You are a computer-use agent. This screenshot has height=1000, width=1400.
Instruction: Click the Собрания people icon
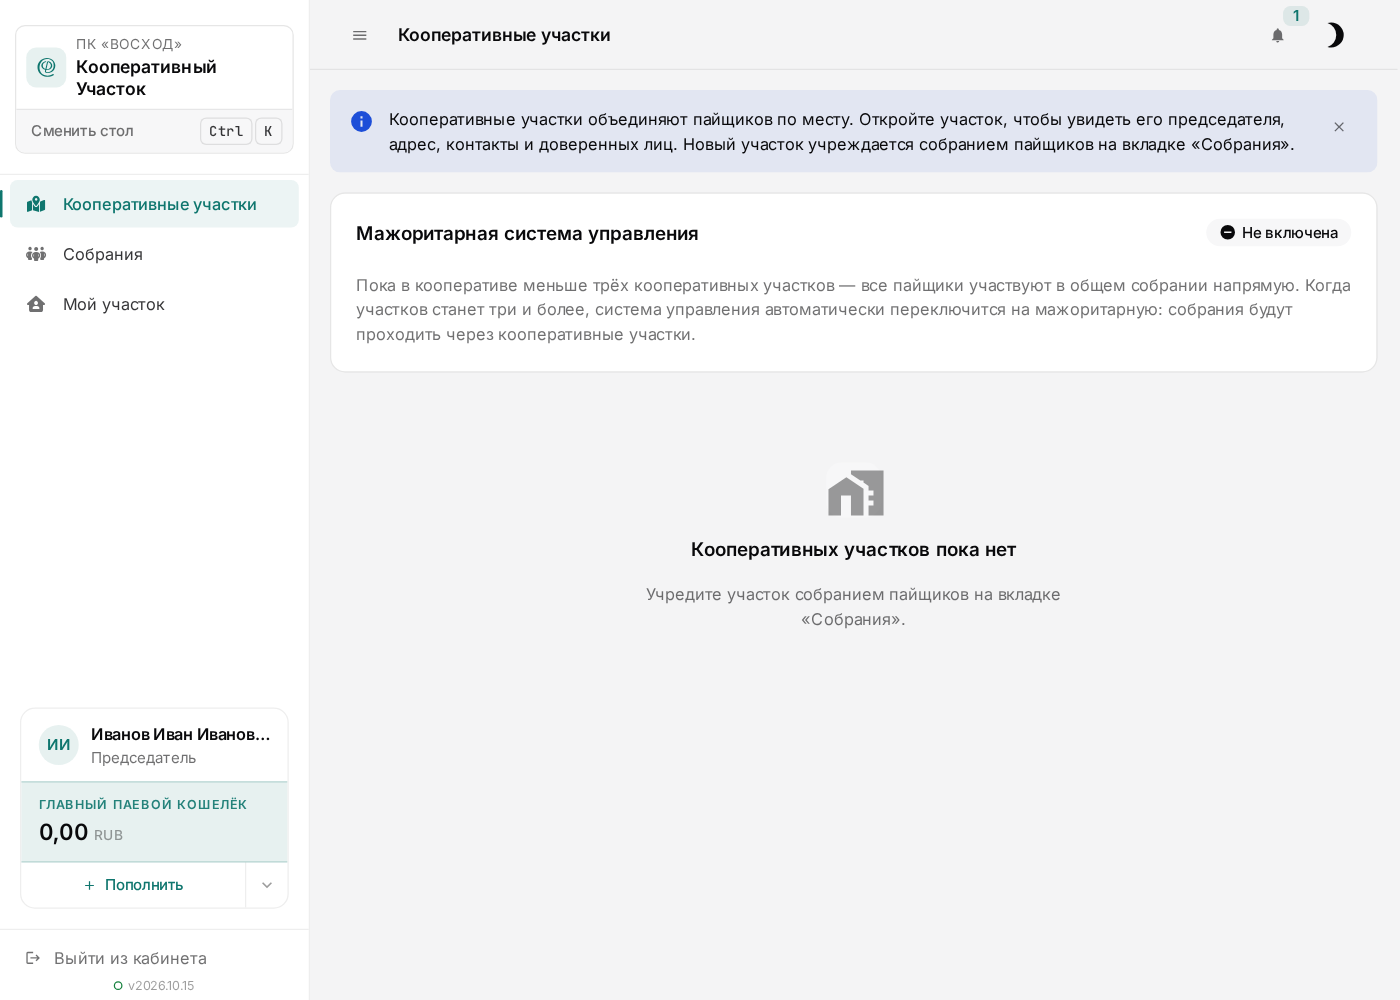click(x=36, y=254)
